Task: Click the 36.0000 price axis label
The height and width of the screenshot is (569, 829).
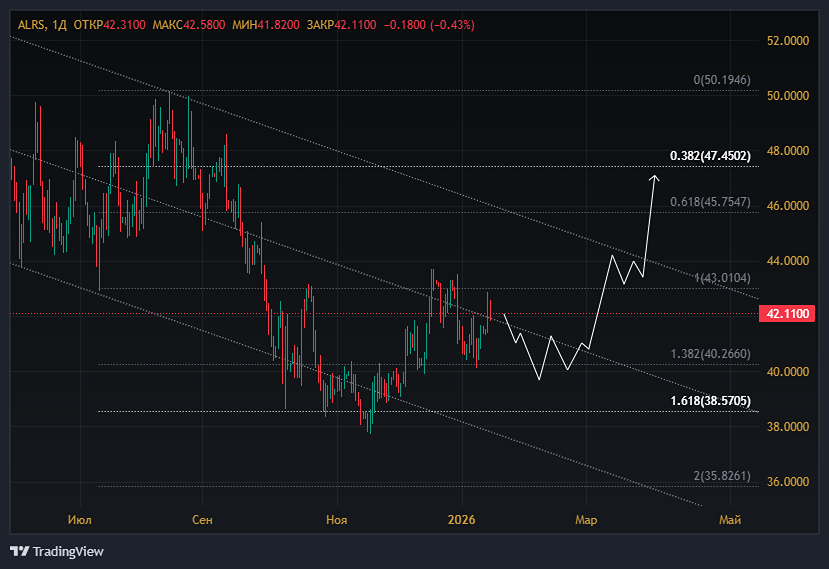Action: 788,482
